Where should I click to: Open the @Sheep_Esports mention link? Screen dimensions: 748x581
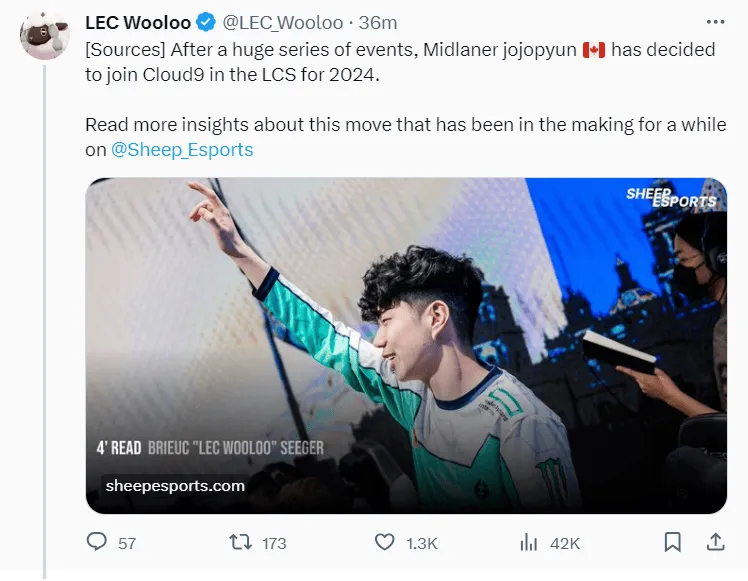click(x=182, y=149)
